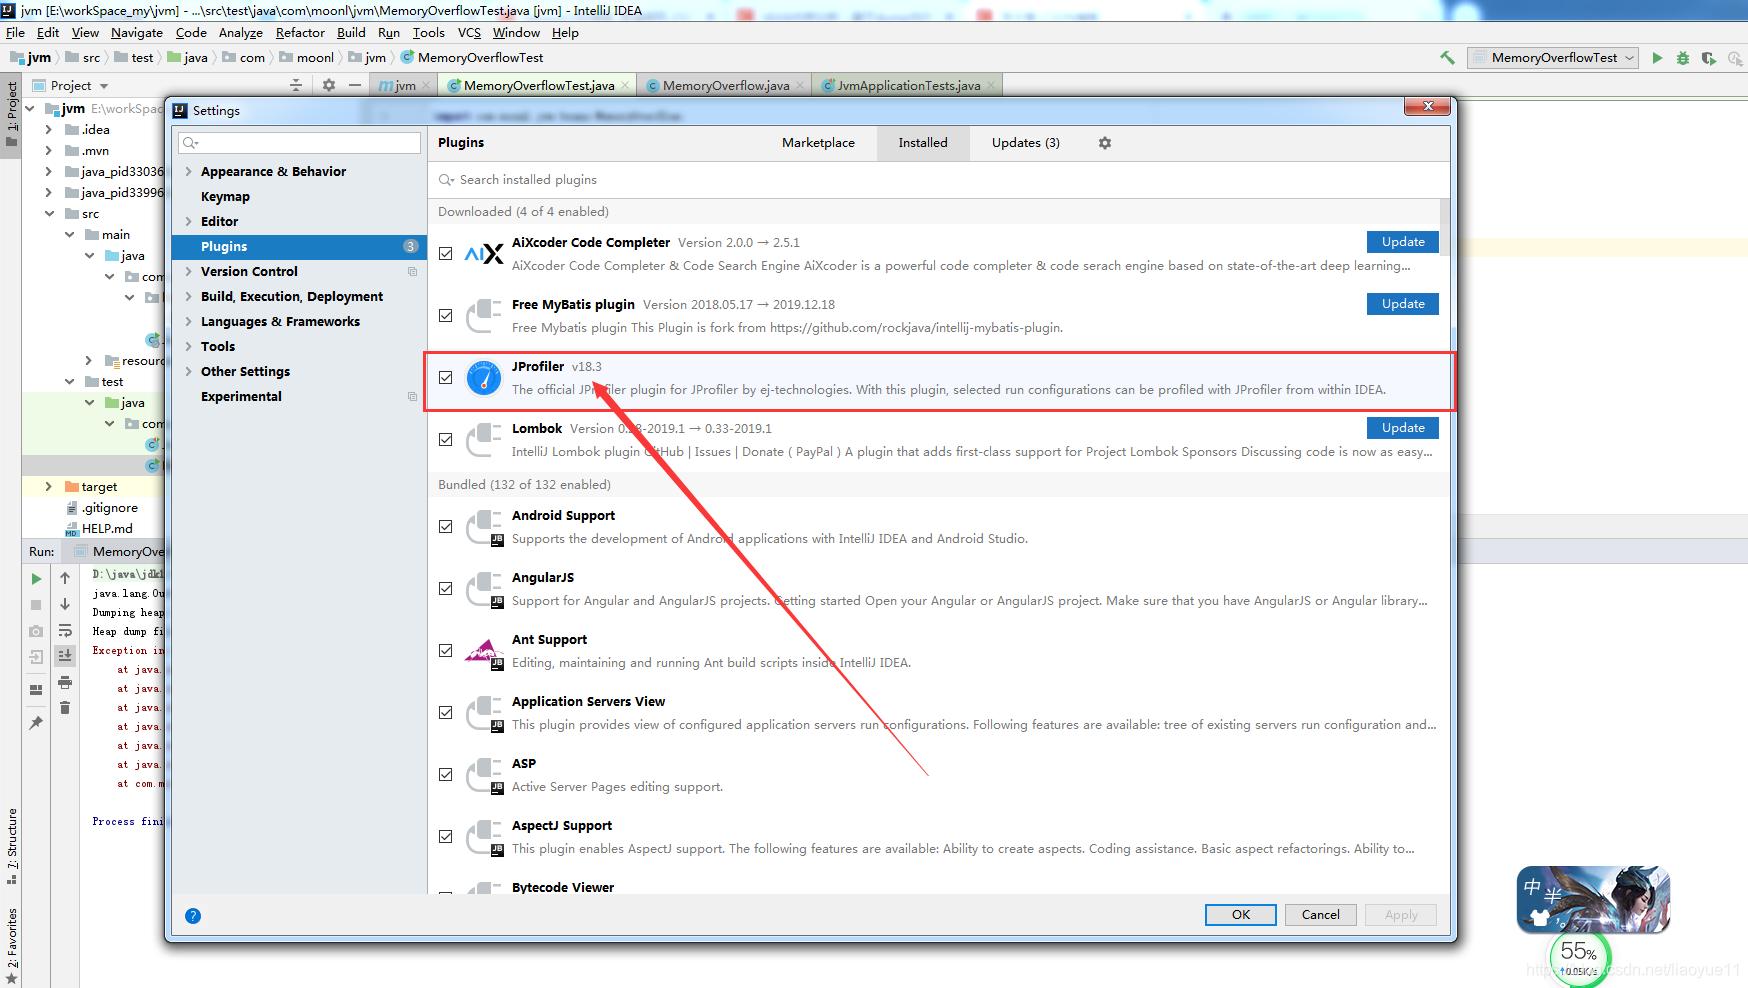
Task: Click dump threads camera icon
Action: [x=36, y=631]
